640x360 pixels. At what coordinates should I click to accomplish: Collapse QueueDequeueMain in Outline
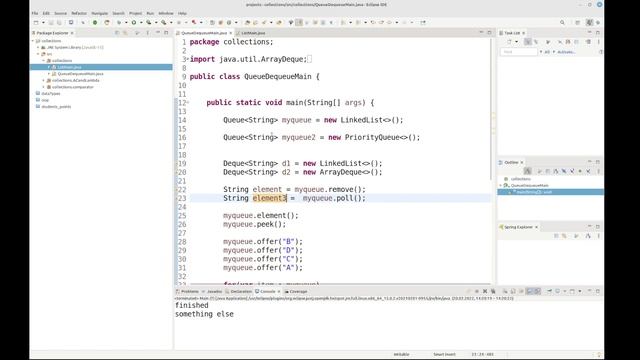pos(501,185)
